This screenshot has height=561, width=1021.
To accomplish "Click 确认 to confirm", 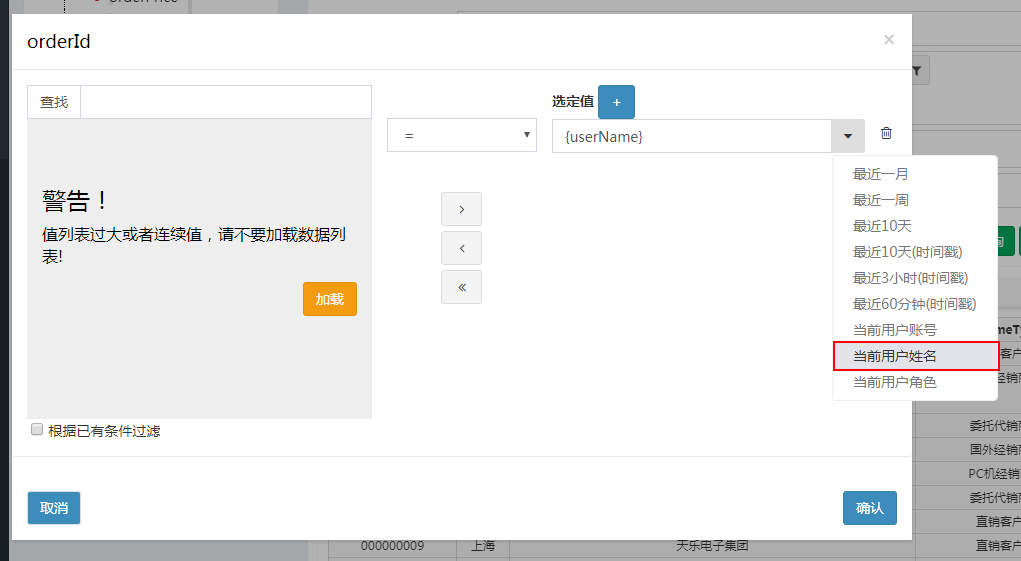I will tap(869, 508).
